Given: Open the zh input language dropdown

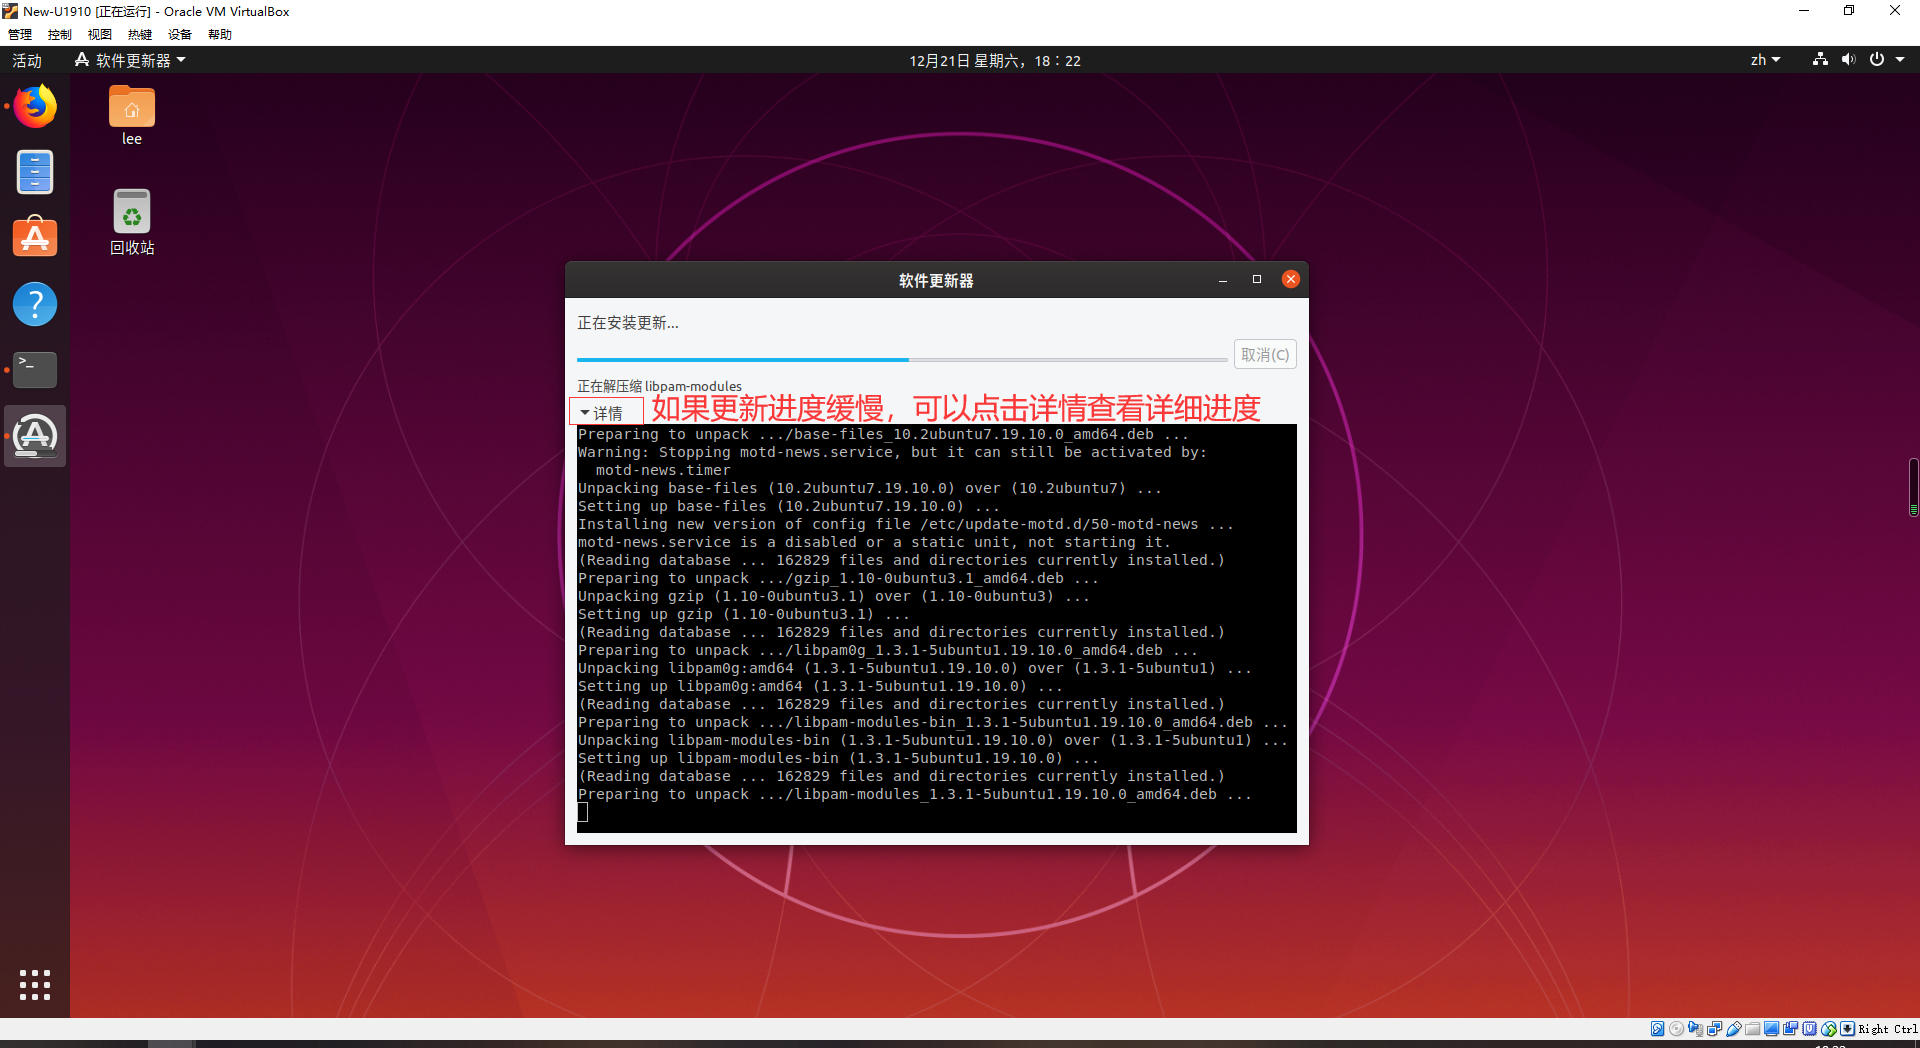Looking at the screenshot, I should coord(1765,60).
